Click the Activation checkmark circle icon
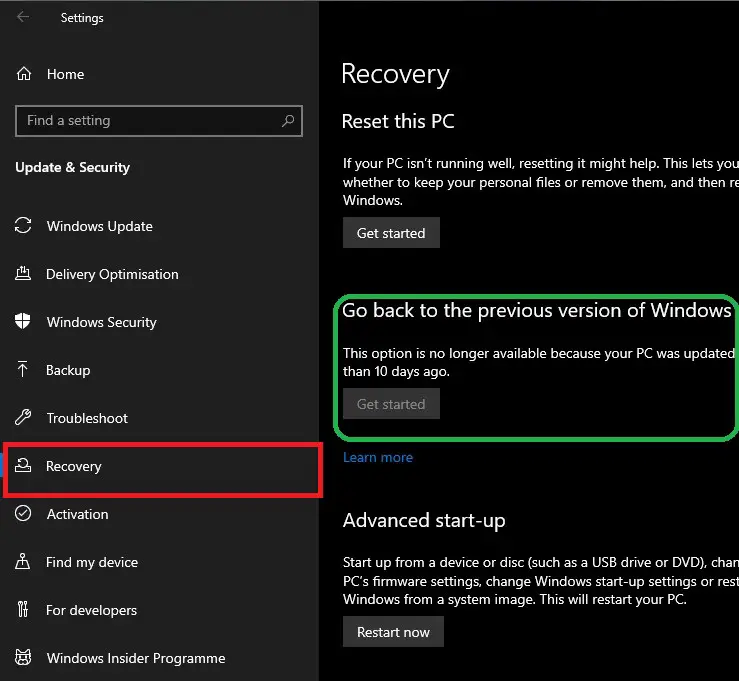This screenshot has height=681, width=739. pyautogui.click(x=23, y=514)
